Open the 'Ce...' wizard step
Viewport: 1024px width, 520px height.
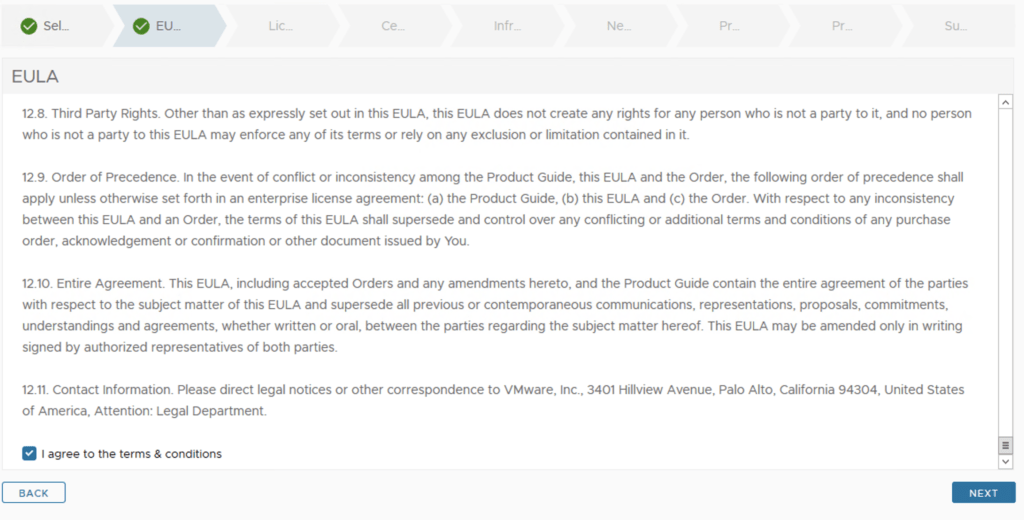[393, 26]
